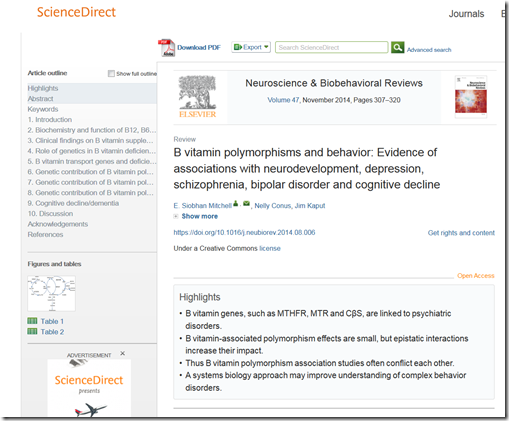Expand Show more author details

click(x=199, y=216)
